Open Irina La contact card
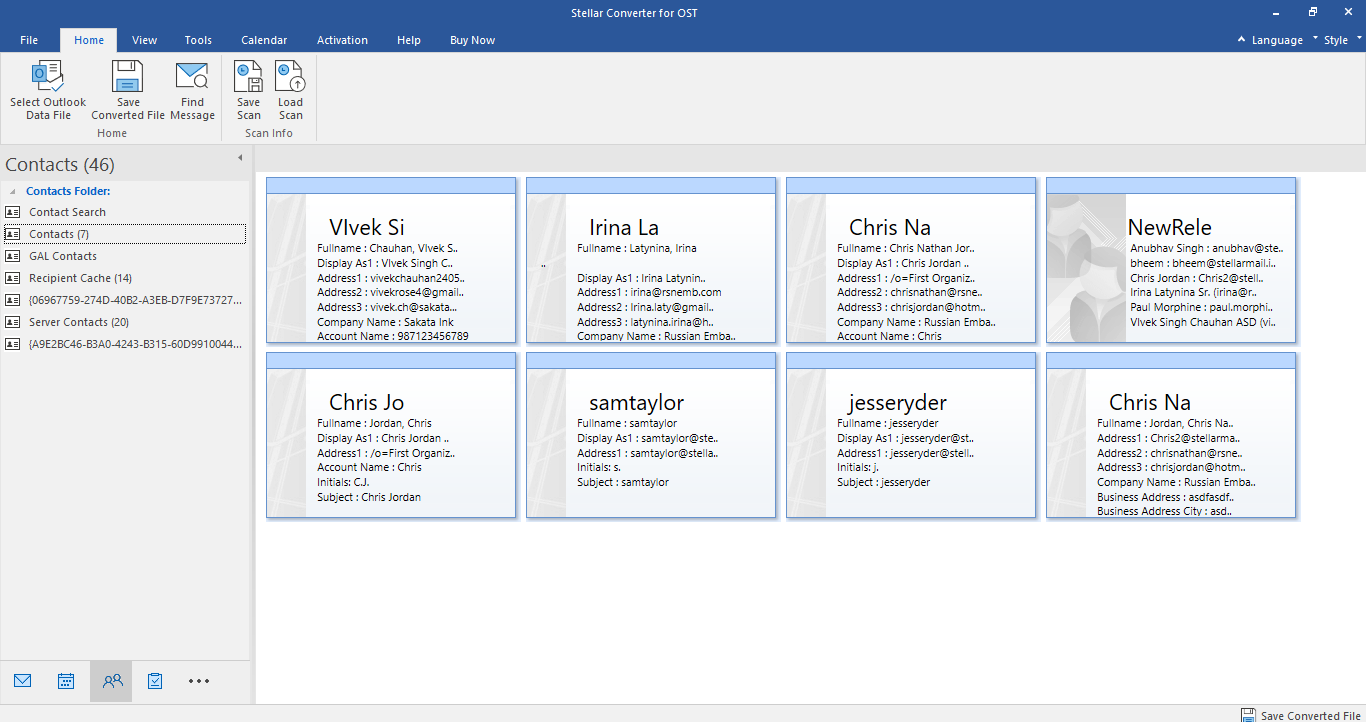Image resolution: width=1366 pixels, height=722 pixels. click(x=651, y=260)
